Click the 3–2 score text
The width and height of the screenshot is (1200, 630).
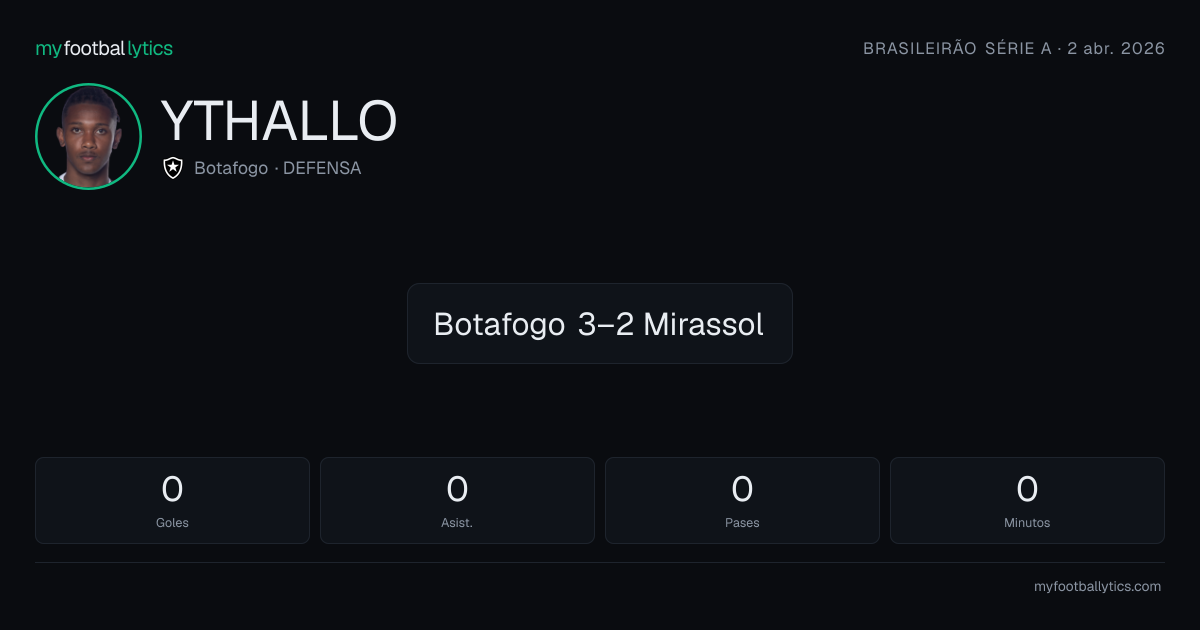click(606, 324)
